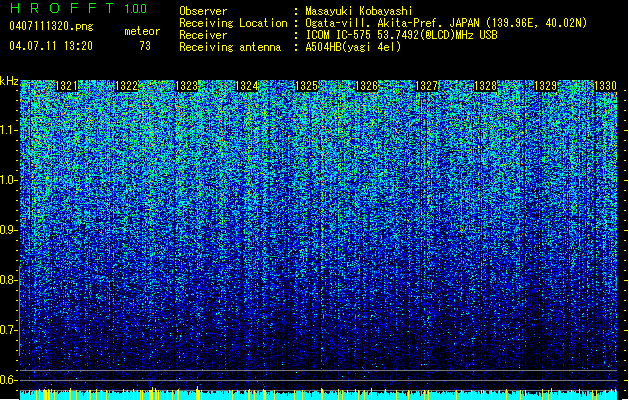The image size is (629, 400).
Task: Click the 0.6 frequency axis label
Action: pos(9,380)
